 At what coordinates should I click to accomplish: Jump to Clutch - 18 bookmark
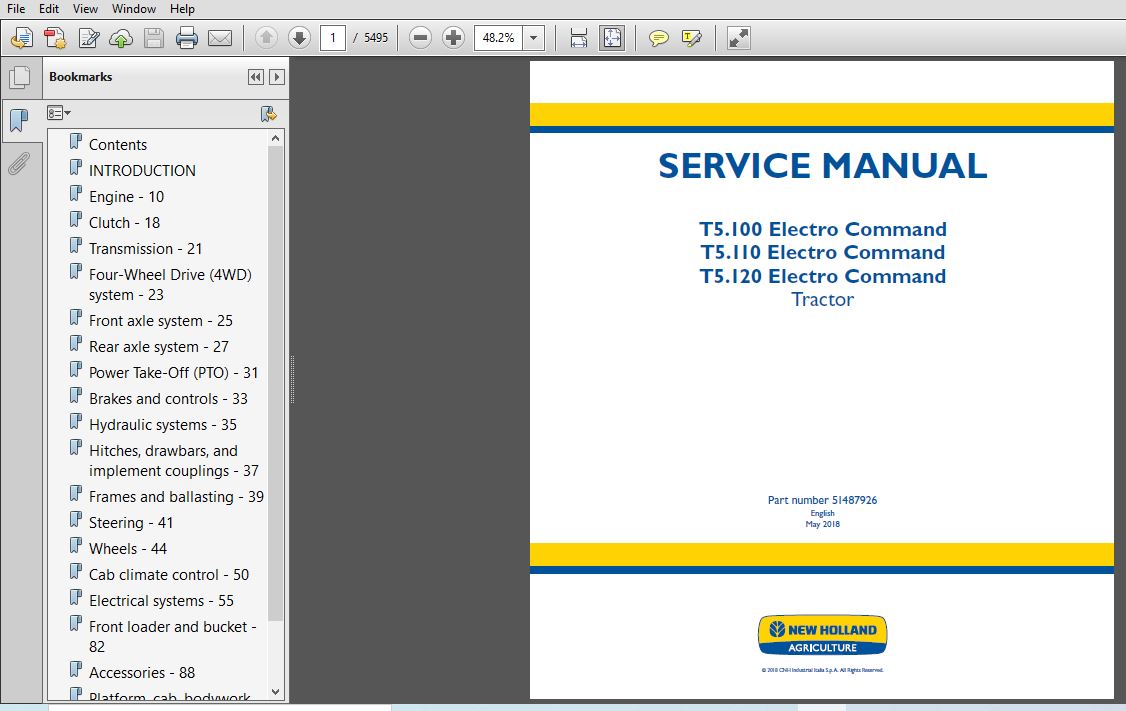click(124, 223)
